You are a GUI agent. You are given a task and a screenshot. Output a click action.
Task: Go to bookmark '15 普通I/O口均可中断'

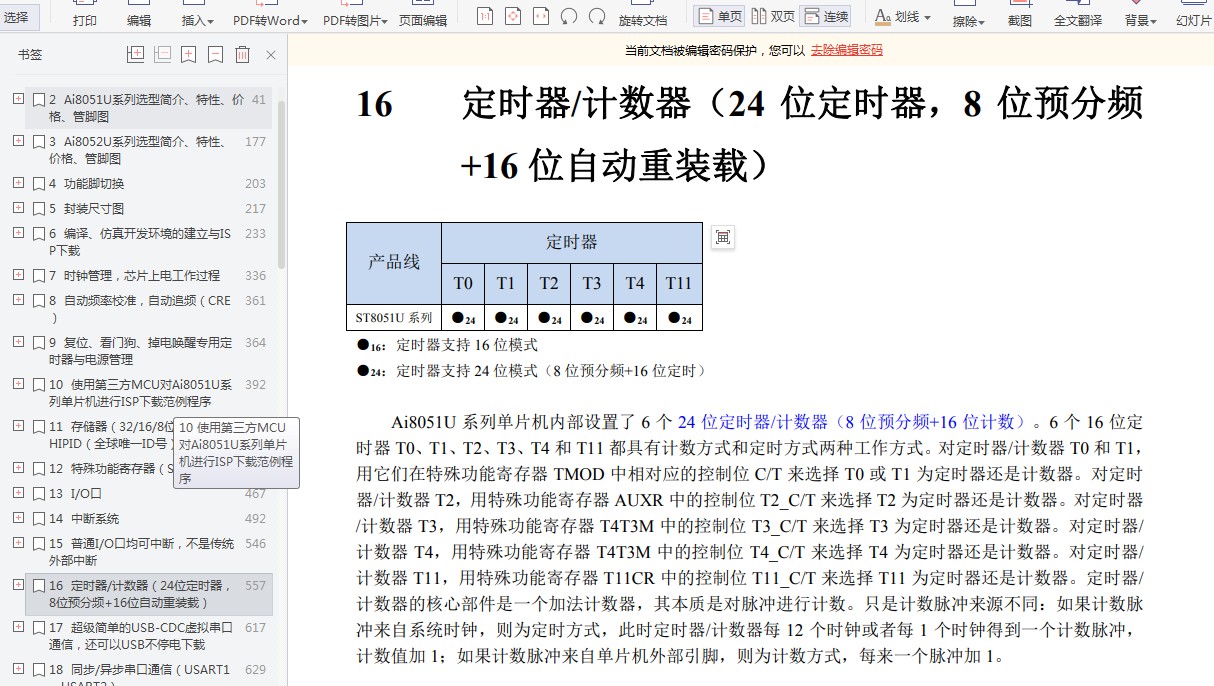pyautogui.click(x=141, y=552)
